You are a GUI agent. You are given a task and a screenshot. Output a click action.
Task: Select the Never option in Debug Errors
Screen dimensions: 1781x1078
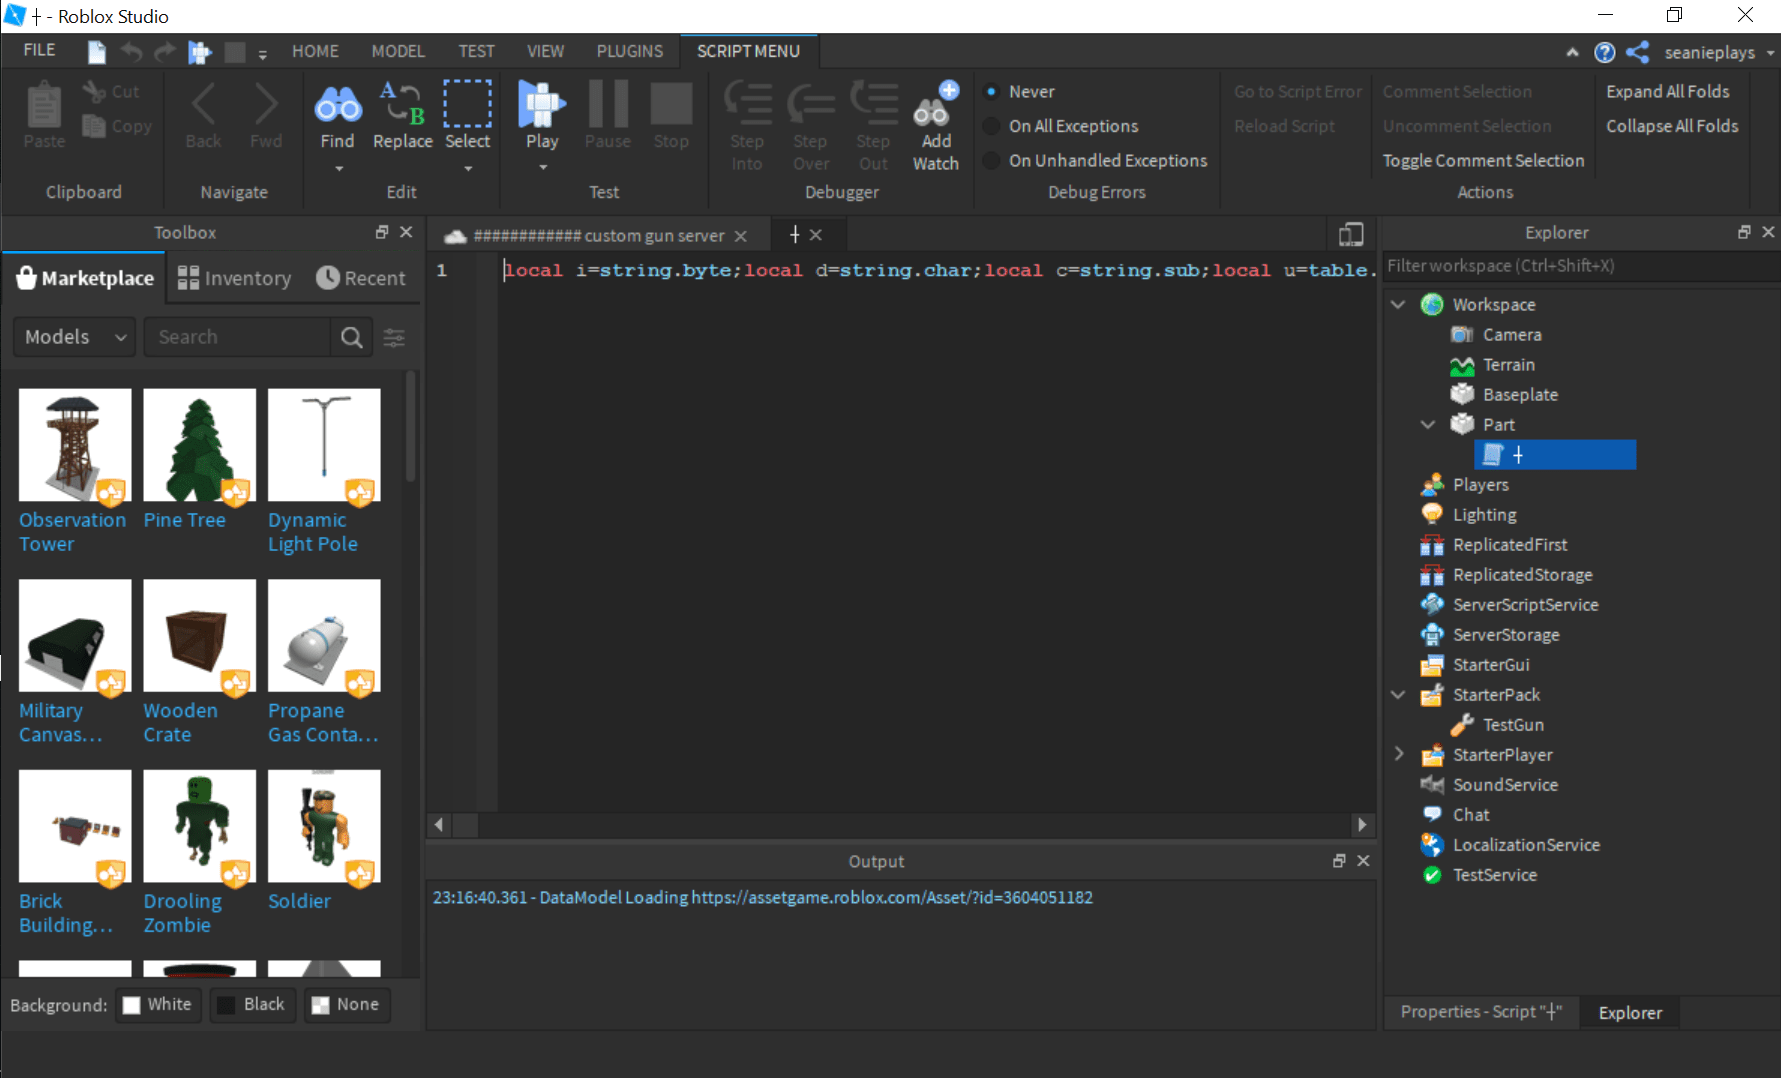coord(990,91)
